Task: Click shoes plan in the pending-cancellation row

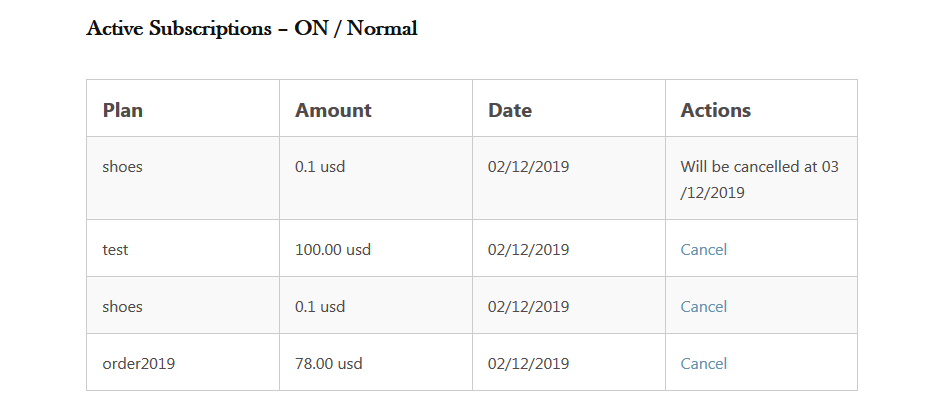Action: (x=122, y=167)
